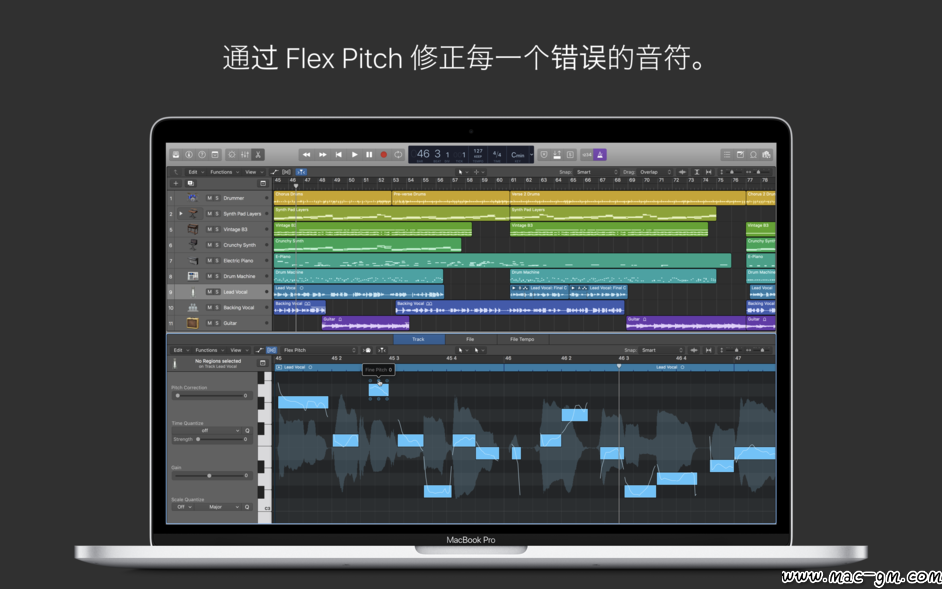Open LCD display mode arrow
The image size is (942, 589).
532,154
